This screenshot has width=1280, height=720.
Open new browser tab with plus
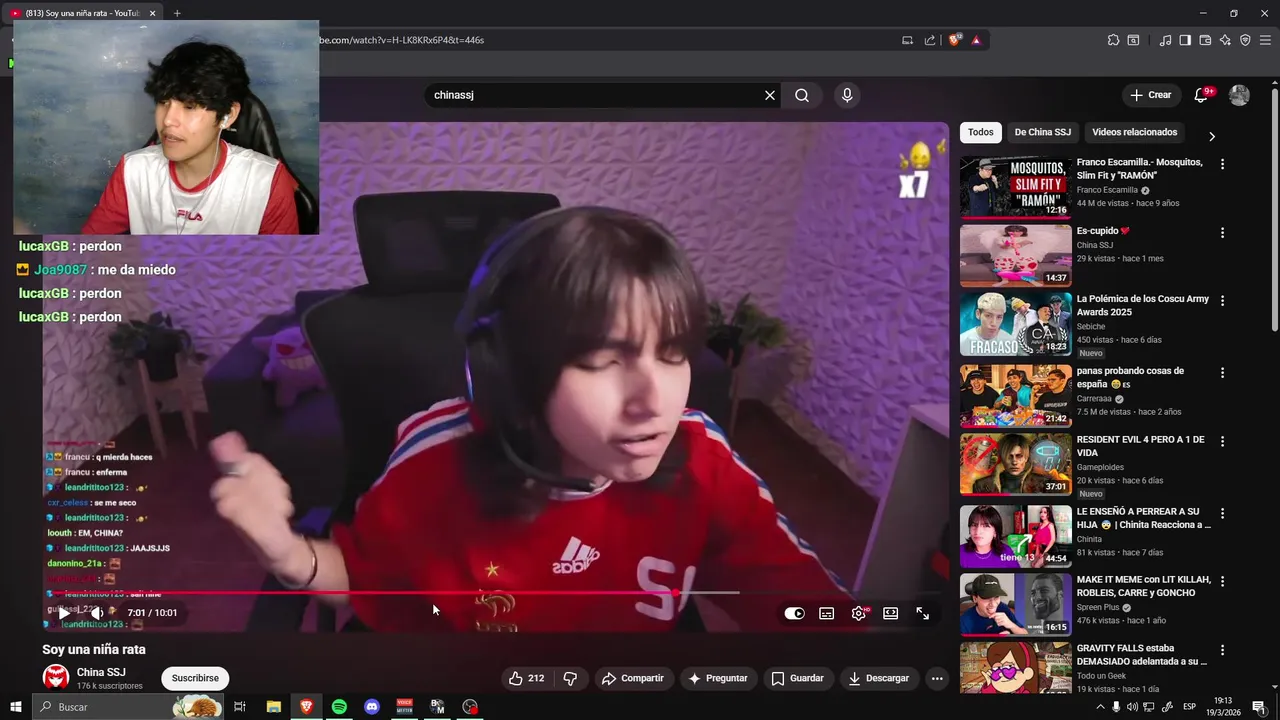point(177,13)
